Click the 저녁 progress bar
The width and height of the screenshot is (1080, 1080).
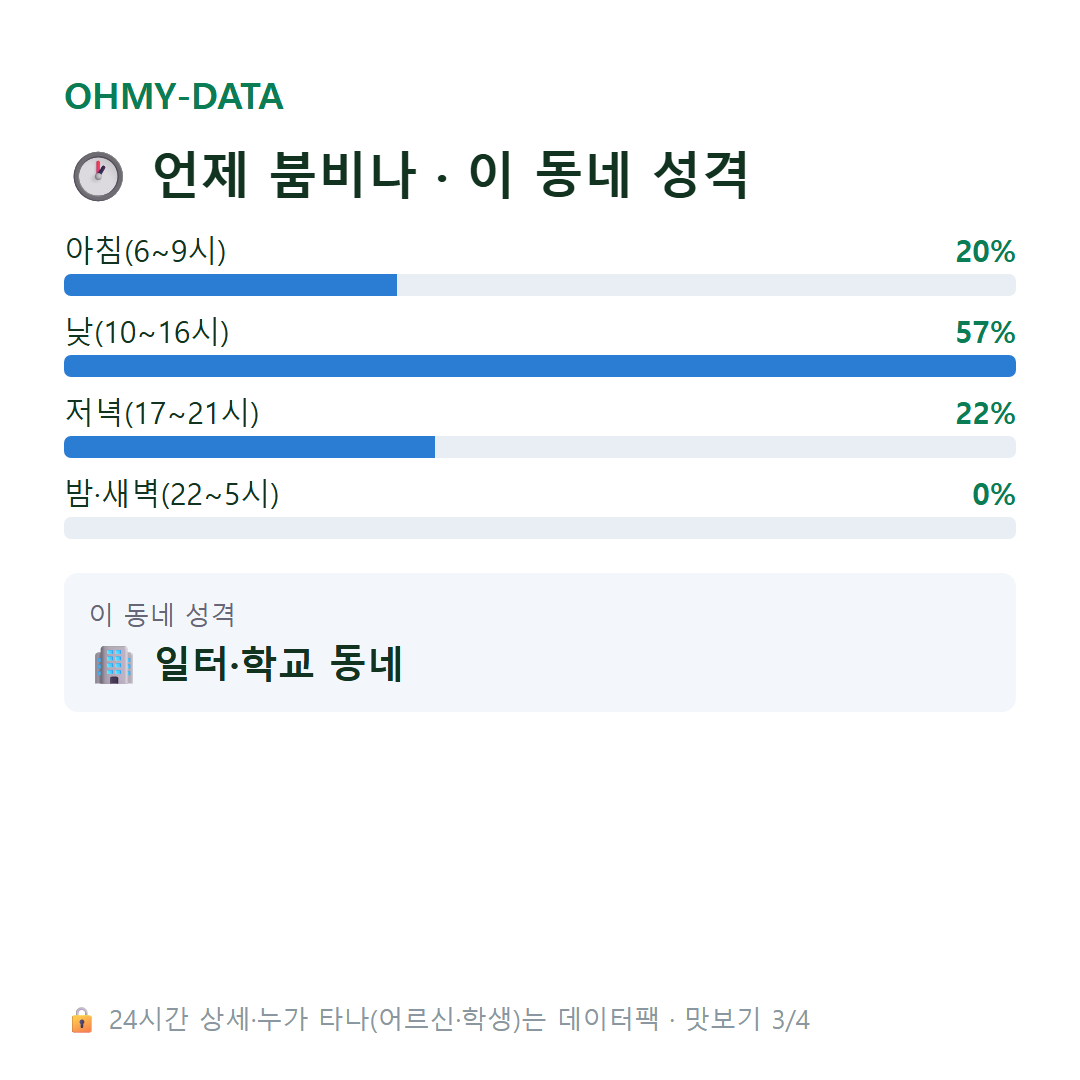pos(540,447)
